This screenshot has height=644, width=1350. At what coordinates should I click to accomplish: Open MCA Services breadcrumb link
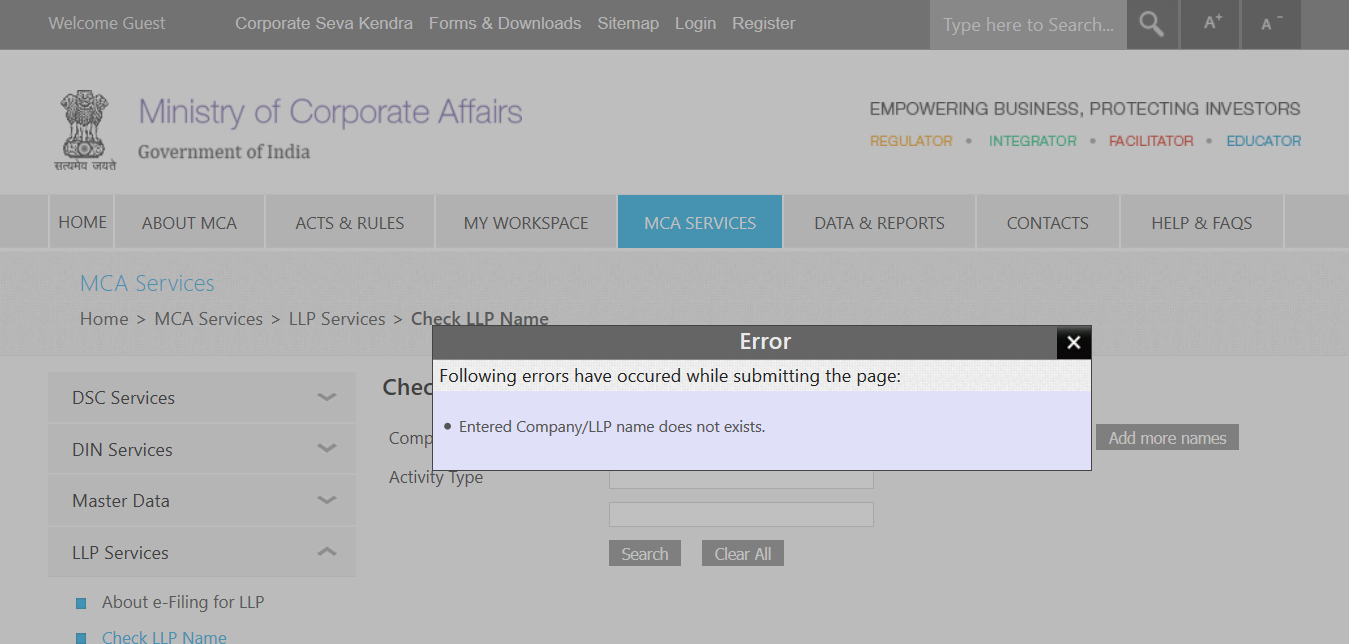(209, 319)
